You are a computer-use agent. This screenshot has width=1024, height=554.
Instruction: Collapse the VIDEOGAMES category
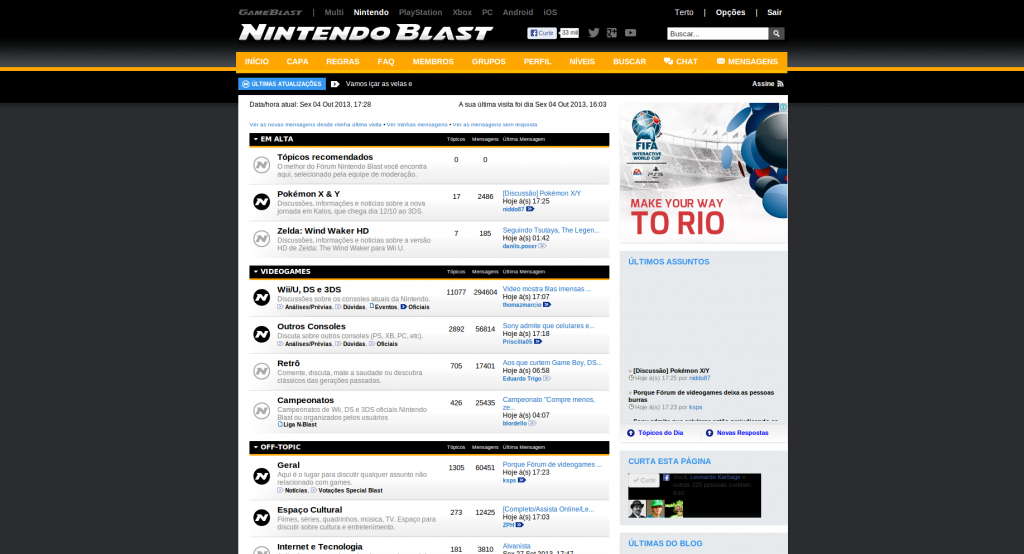(x=256, y=272)
